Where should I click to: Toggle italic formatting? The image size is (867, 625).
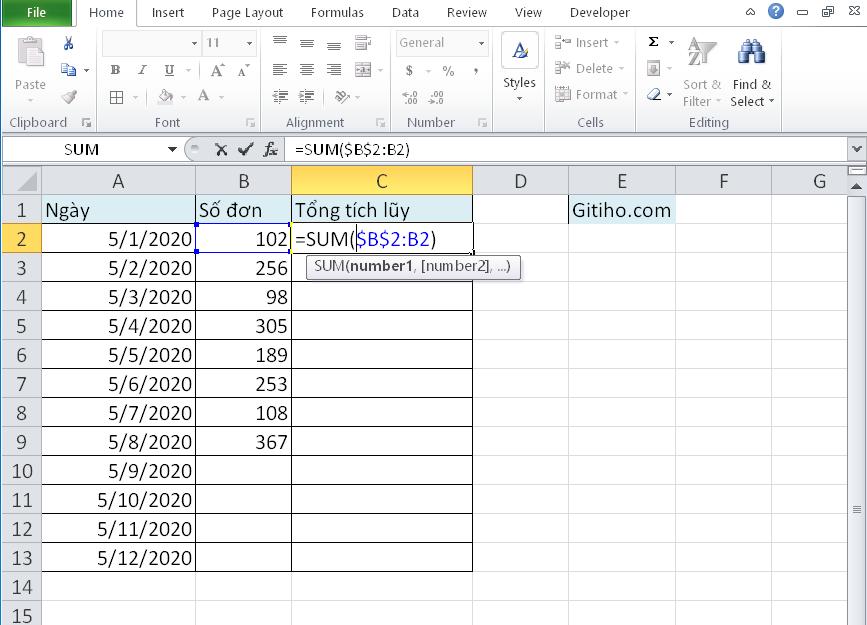[x=142, y=69]
